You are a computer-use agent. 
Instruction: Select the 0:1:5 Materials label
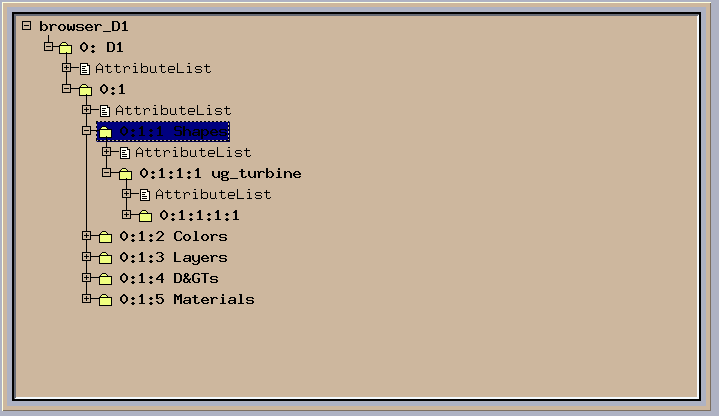(187, 300)
